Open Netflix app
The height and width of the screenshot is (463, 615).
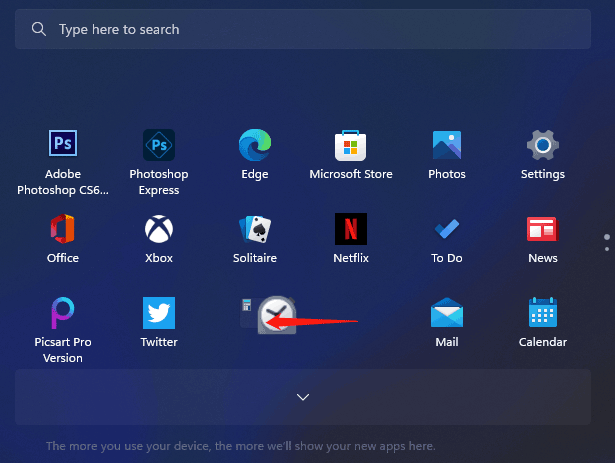point(351,229)
